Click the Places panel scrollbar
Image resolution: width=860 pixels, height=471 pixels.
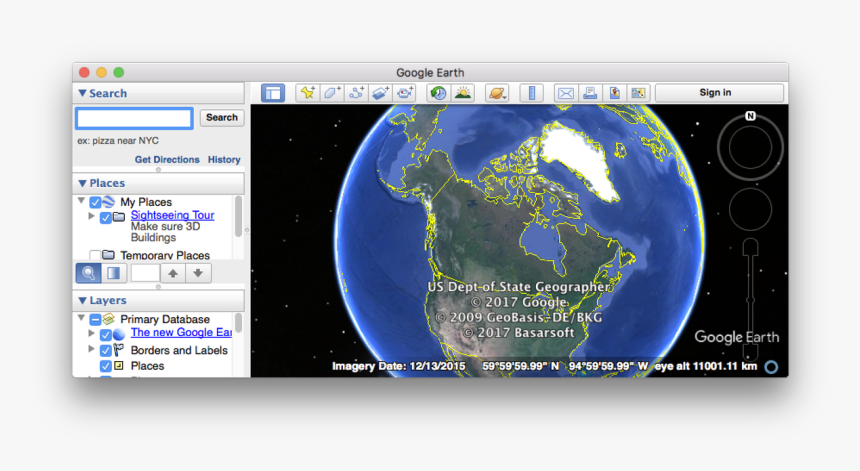tap(239, 217)
